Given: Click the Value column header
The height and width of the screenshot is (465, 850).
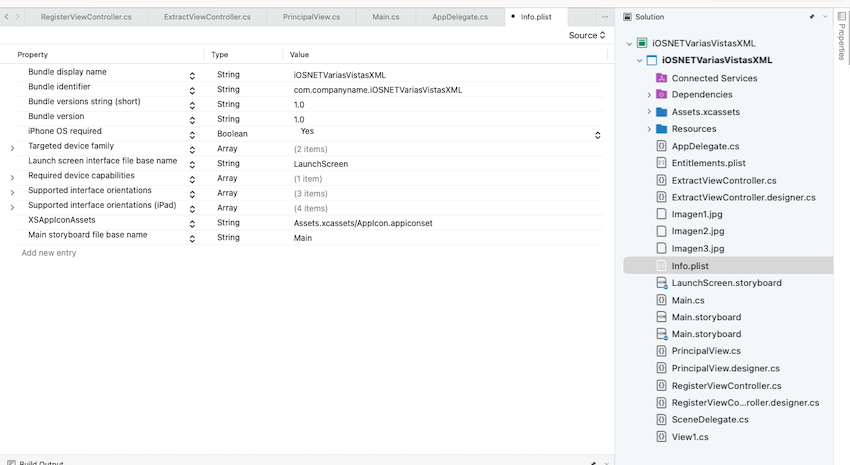Looking at the screenshot, I should 299,55.
